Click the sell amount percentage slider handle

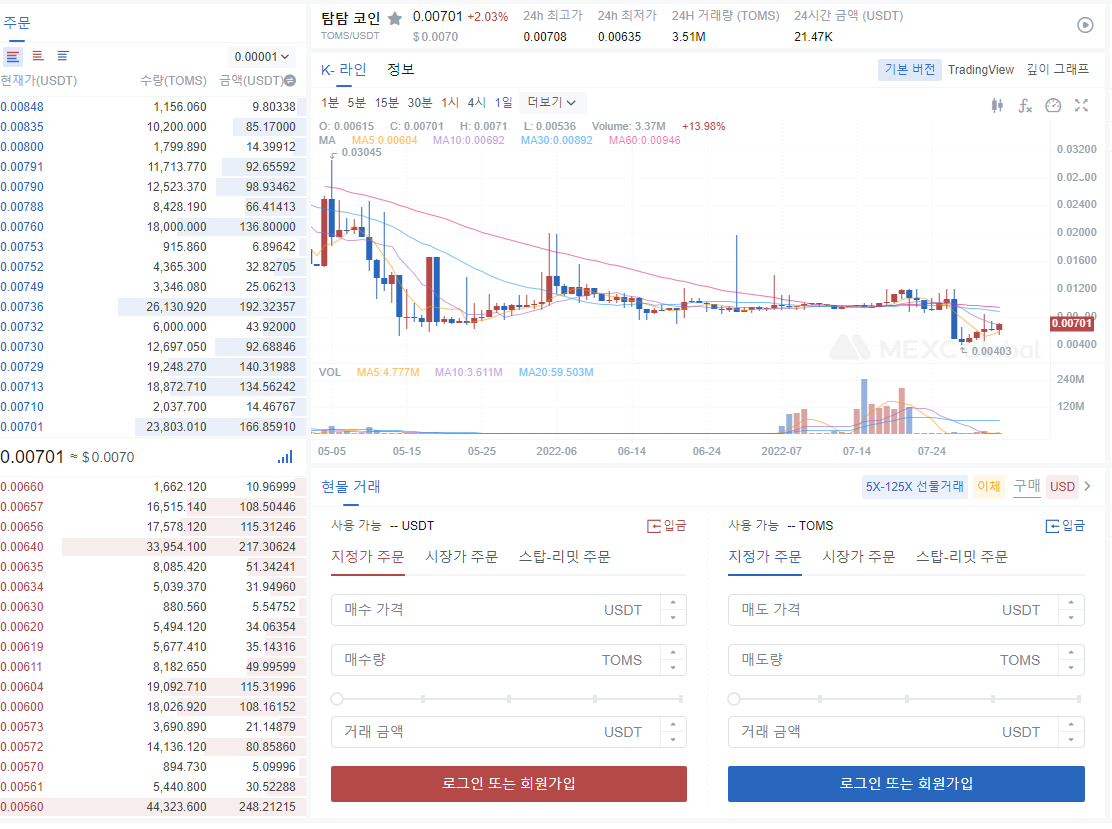pyautogui.click(x=735, y=699)
